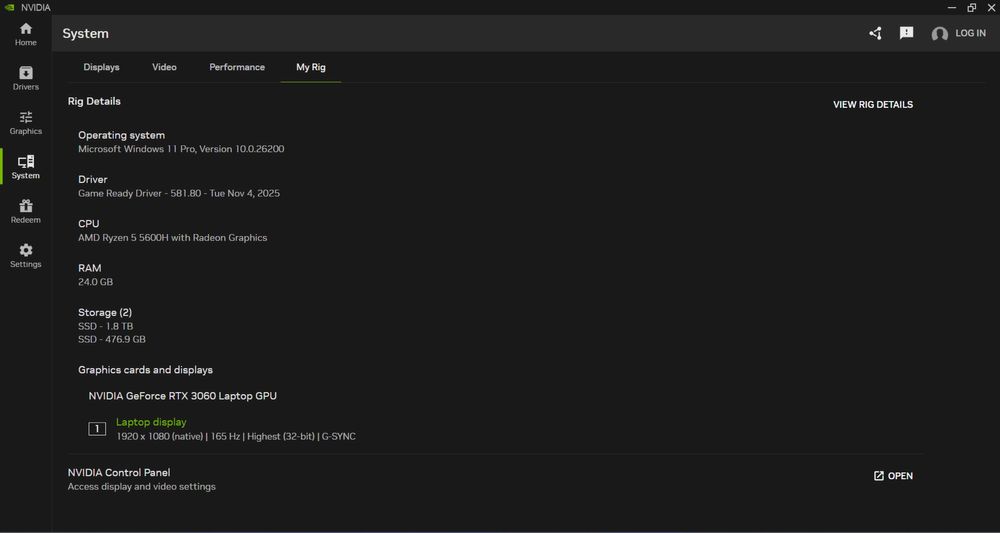
Task: Click Graphics cards and displays heading
Action: tap(145, 370)
